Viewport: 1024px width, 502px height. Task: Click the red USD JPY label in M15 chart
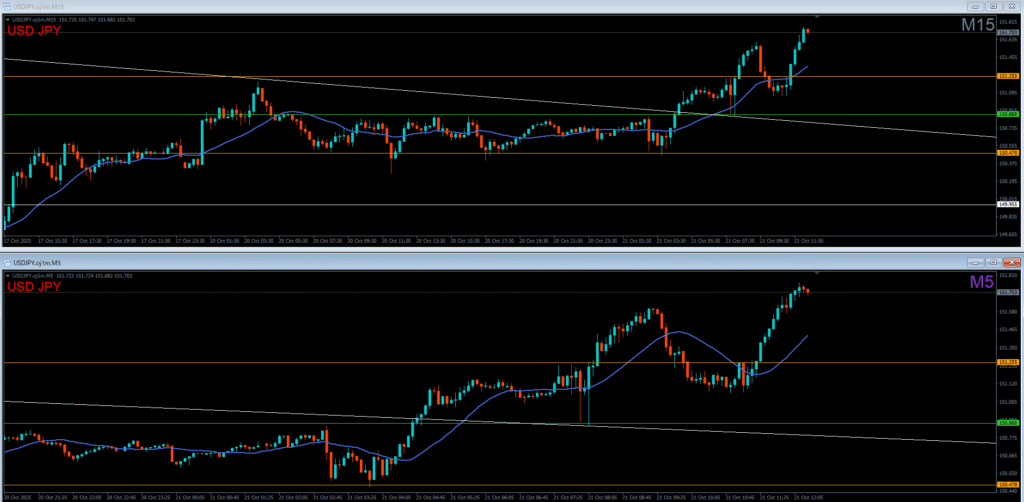34,31
